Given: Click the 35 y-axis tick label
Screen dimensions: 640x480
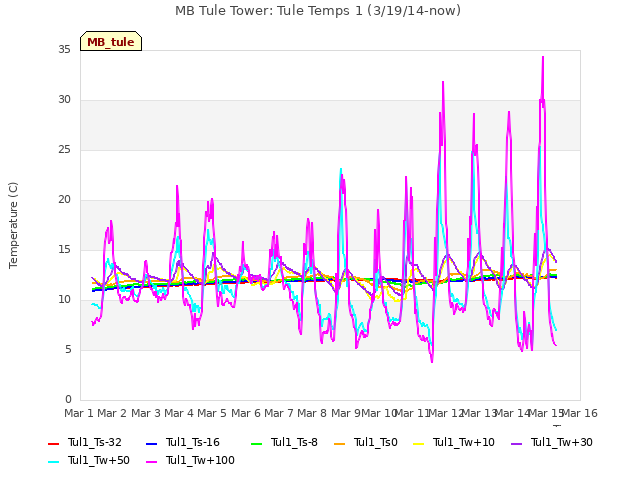Looking at the screenshot, I should point(64,49).
